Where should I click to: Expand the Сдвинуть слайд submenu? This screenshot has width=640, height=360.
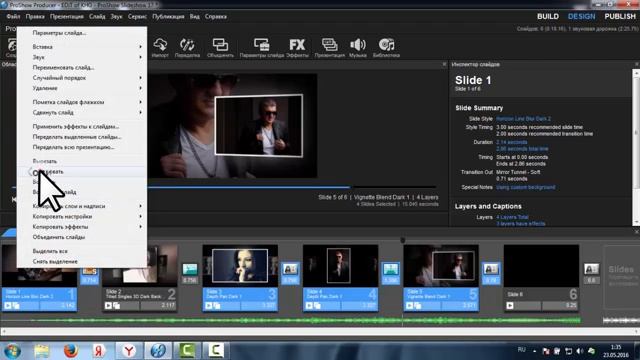tap(82, 112)
